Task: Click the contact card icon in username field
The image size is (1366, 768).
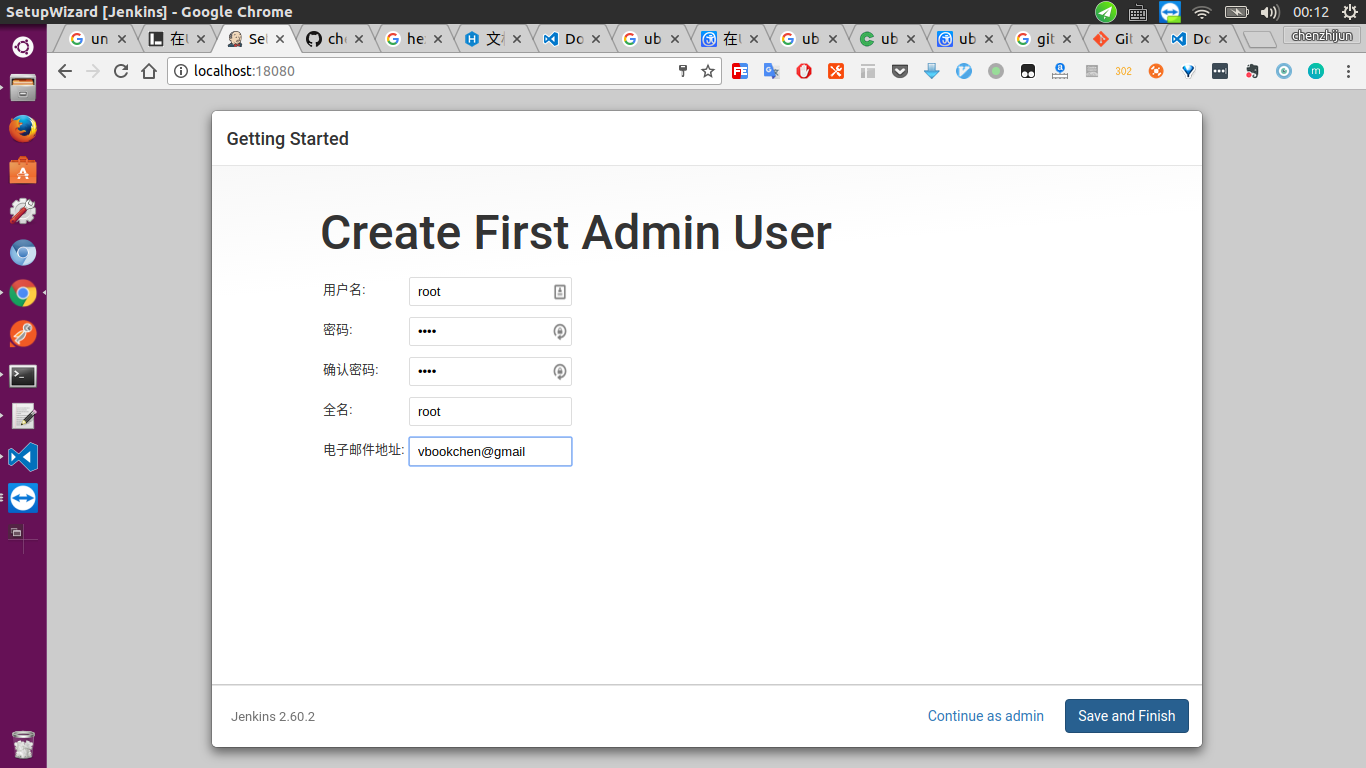Action: [560, 292]
